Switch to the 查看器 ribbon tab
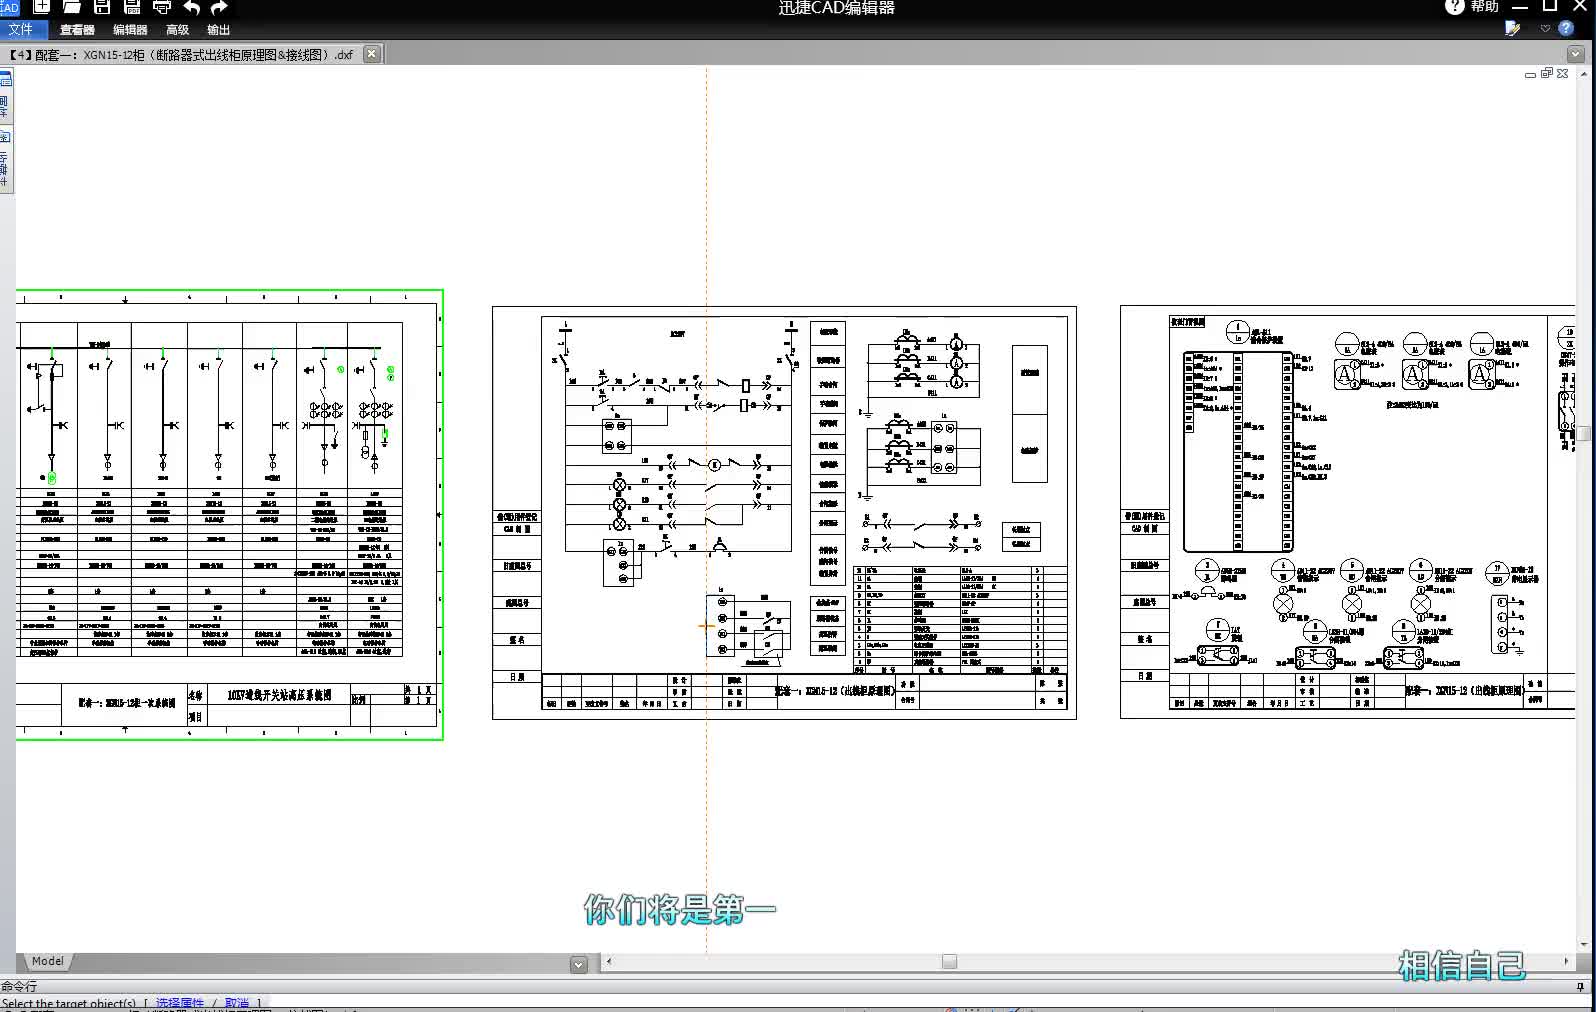Viewport: 1596px width, 1012px height. (x=77, y=30)
